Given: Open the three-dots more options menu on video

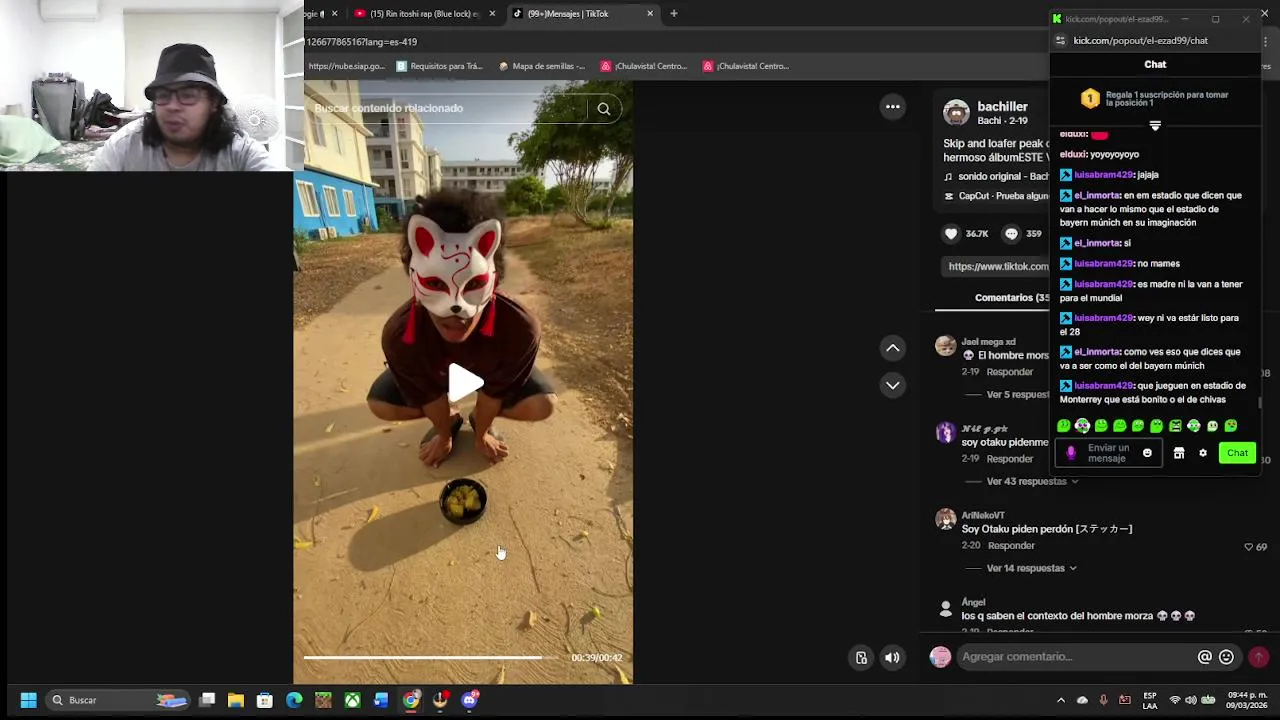Looking at the screenshot, I should pyautogui.click(x=893, y=107).
